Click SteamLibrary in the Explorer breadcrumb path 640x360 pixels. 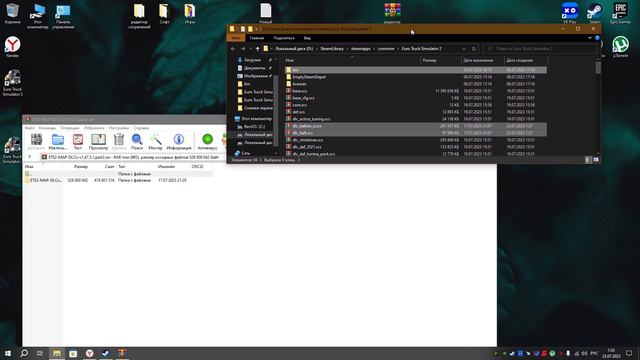tap(332, 49)
